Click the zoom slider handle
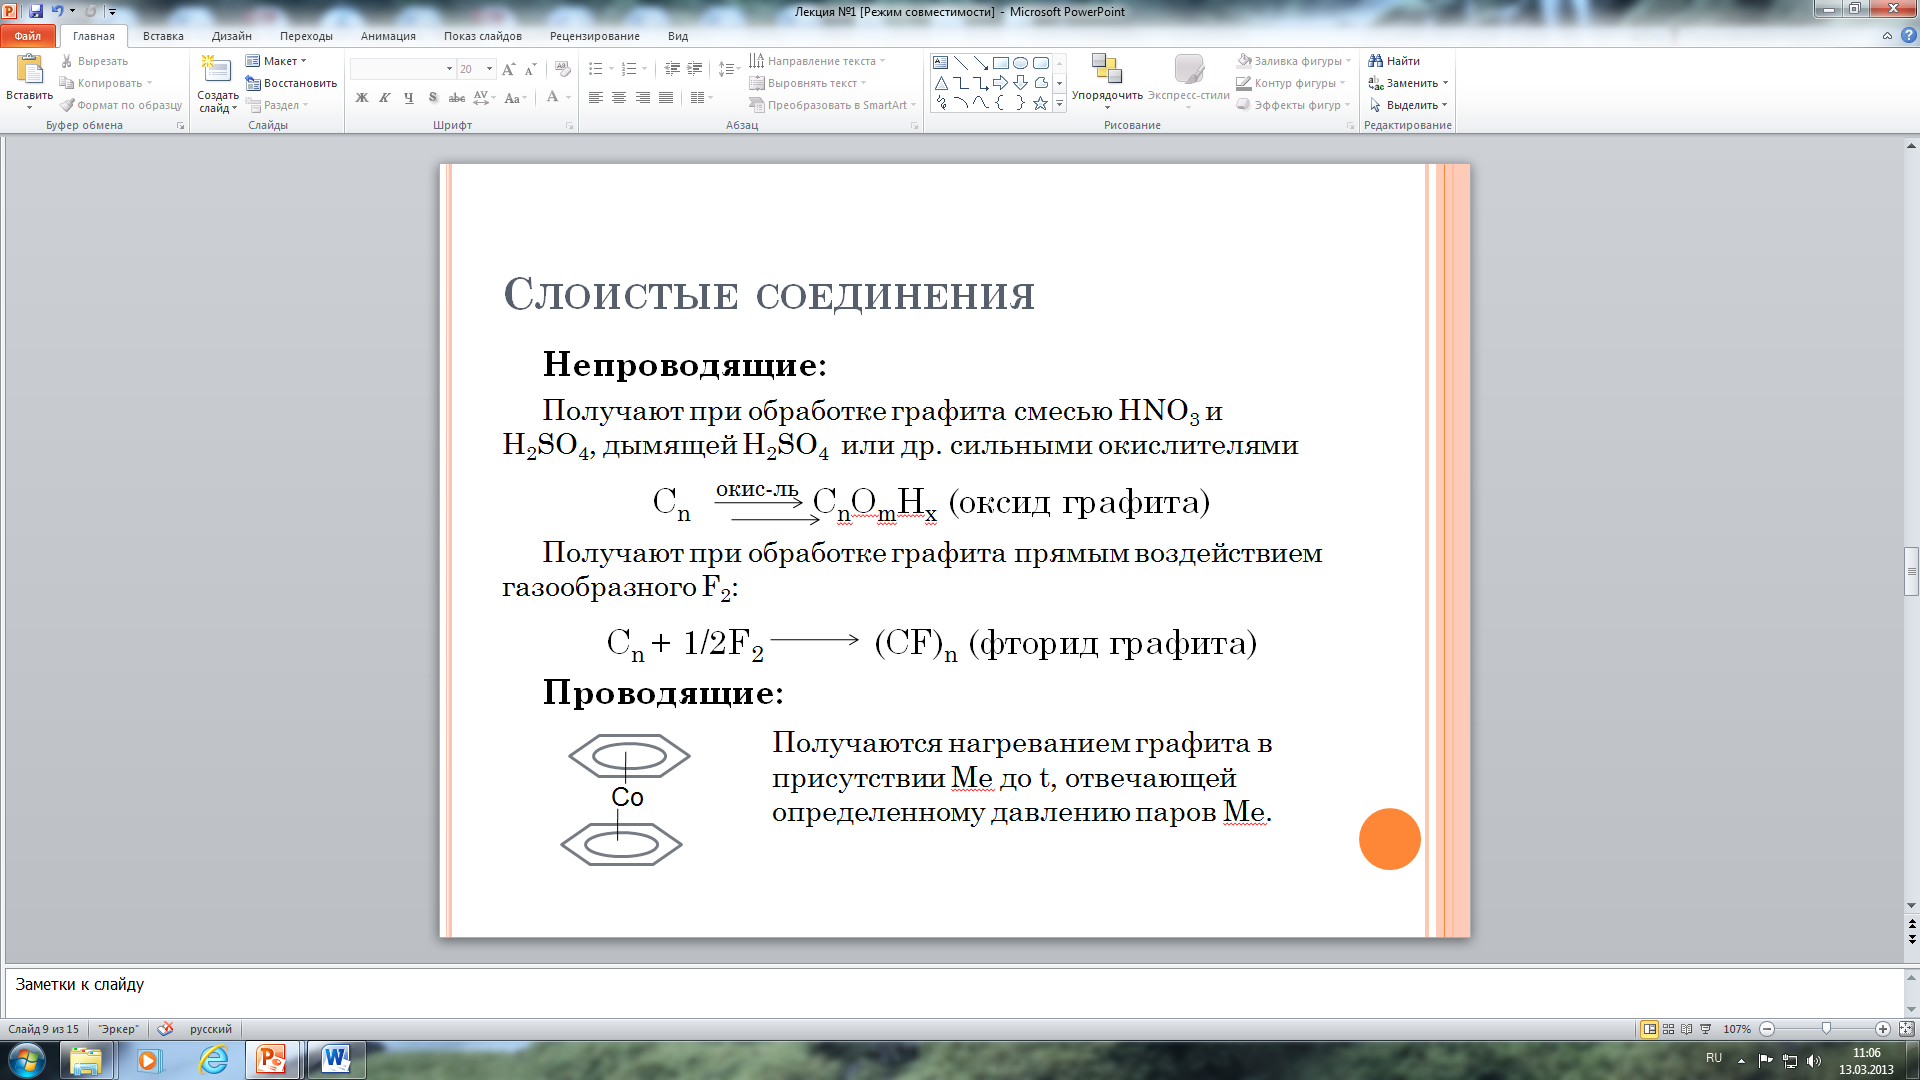The height and width of the screenshot is (1080, 1920). coord(1826,1029)
